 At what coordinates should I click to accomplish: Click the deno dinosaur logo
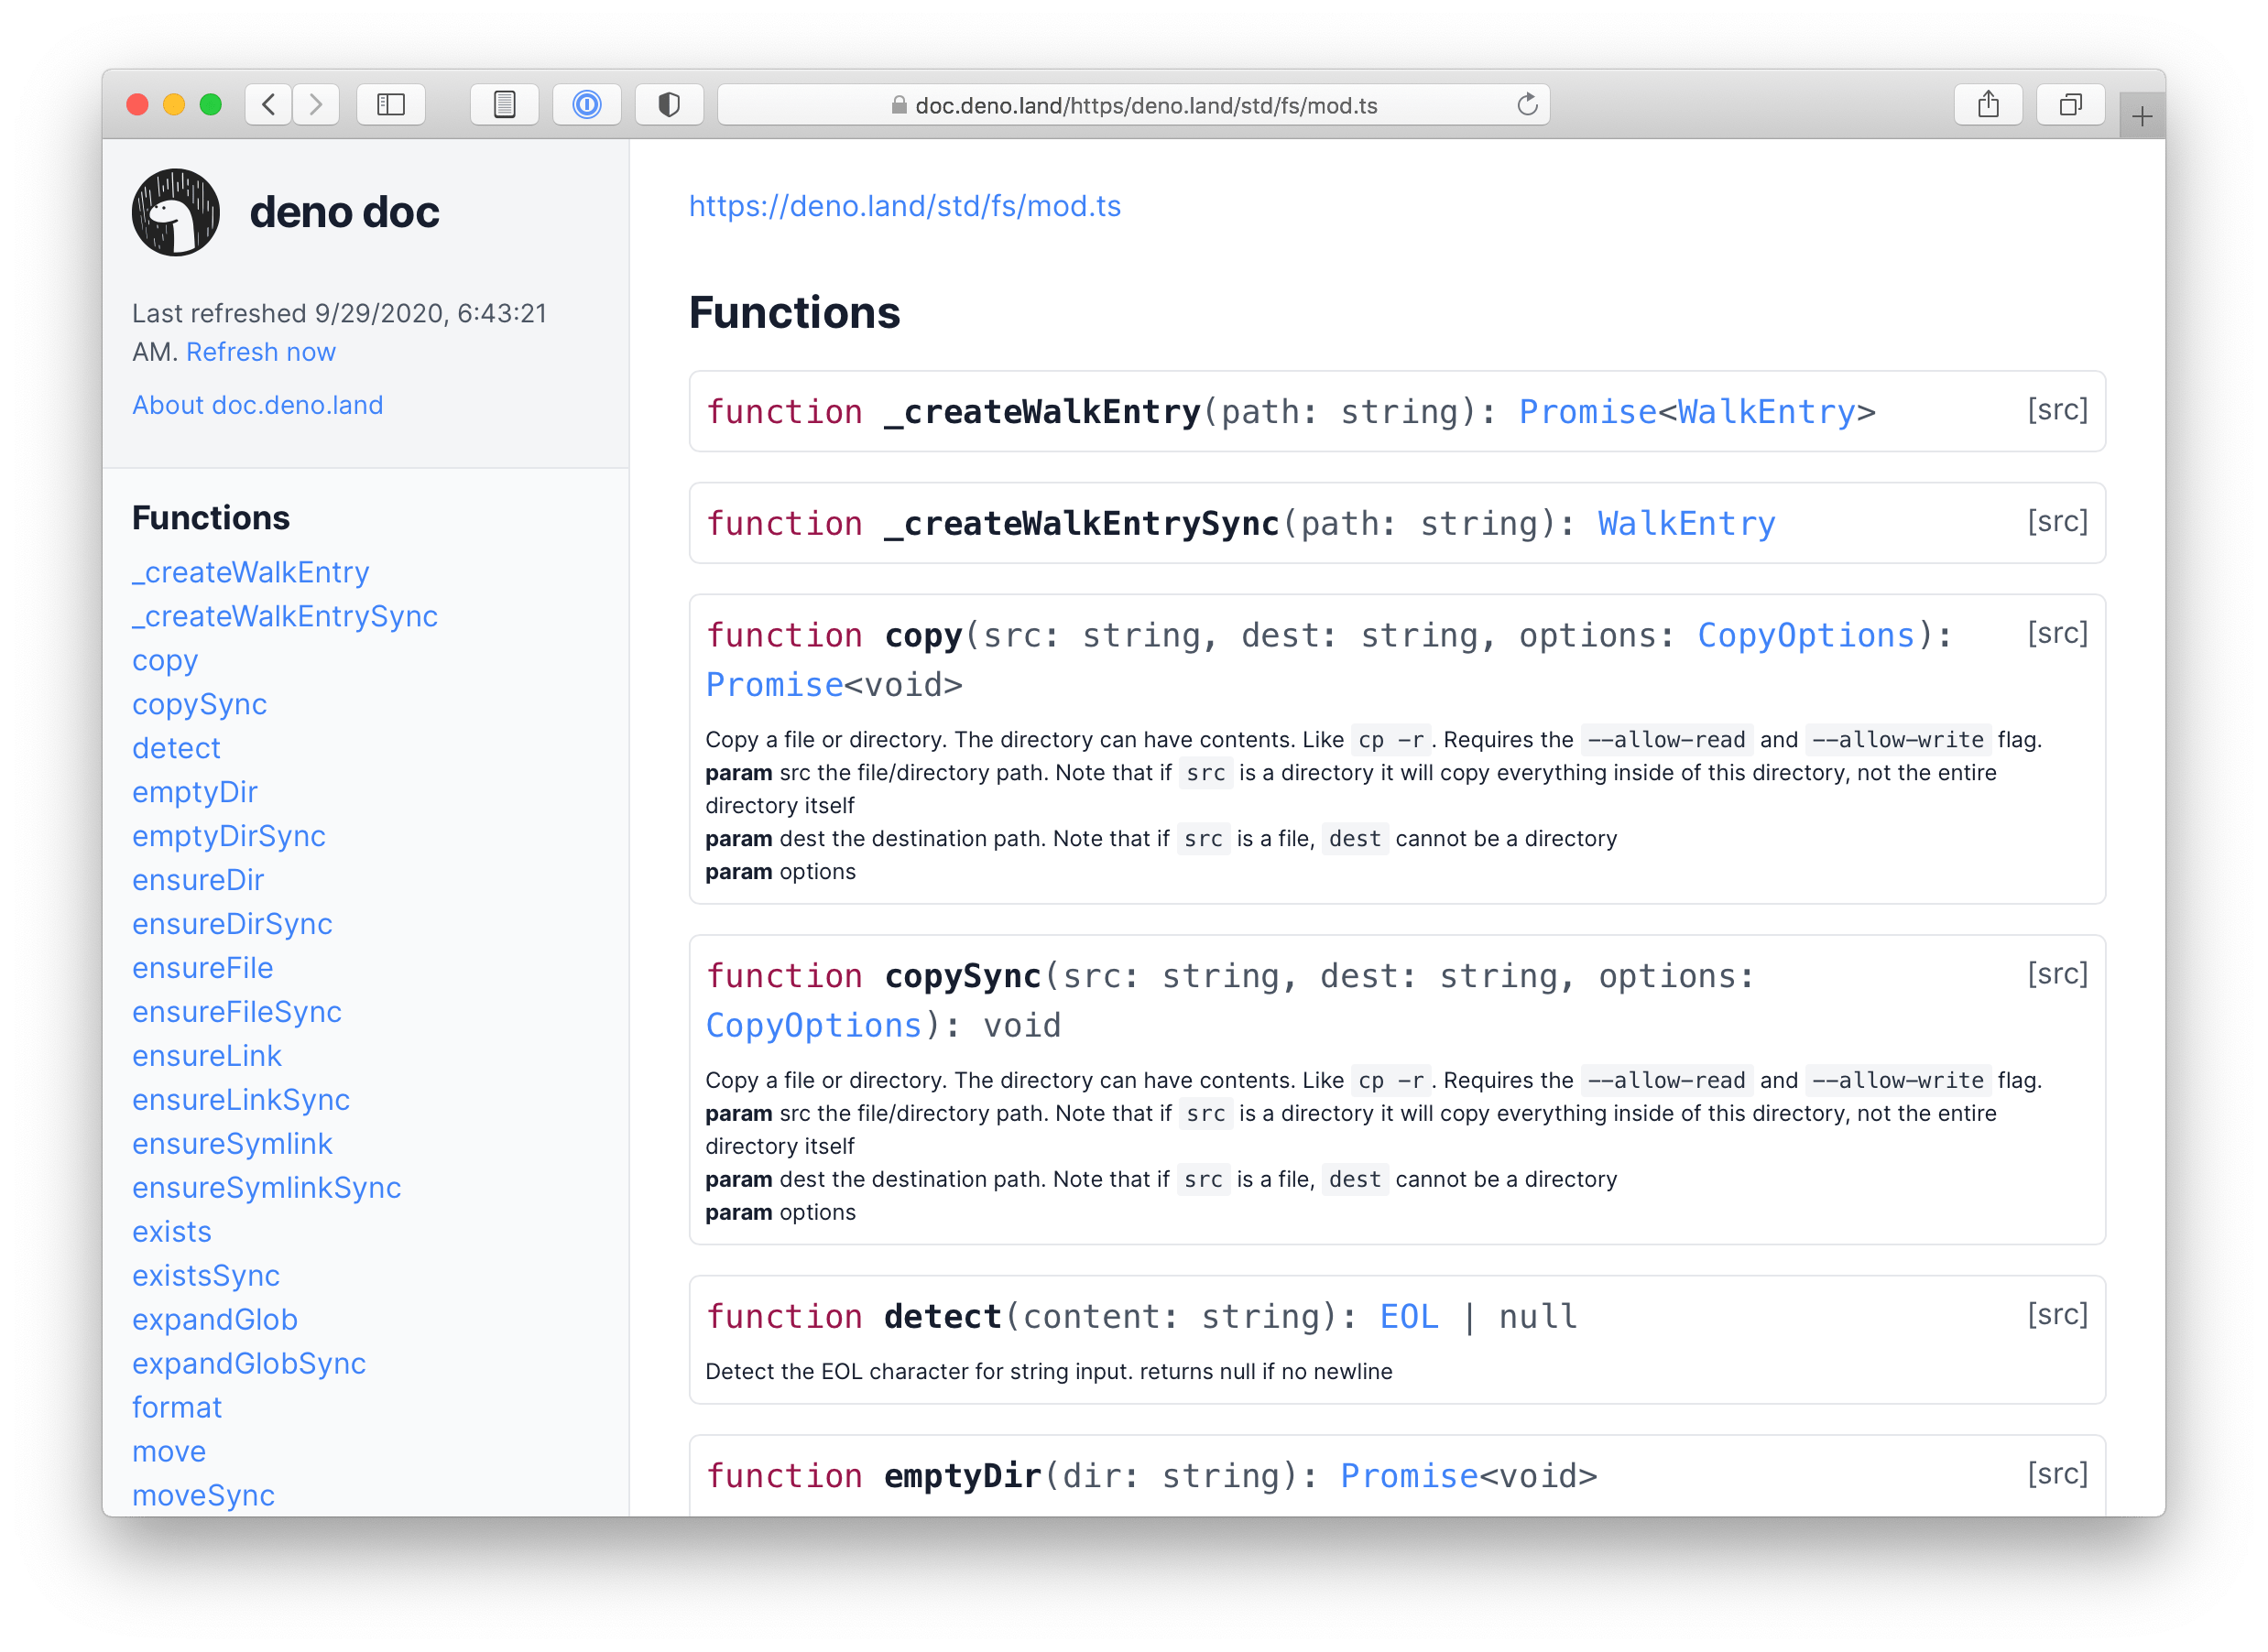click(x=176, y=212)
